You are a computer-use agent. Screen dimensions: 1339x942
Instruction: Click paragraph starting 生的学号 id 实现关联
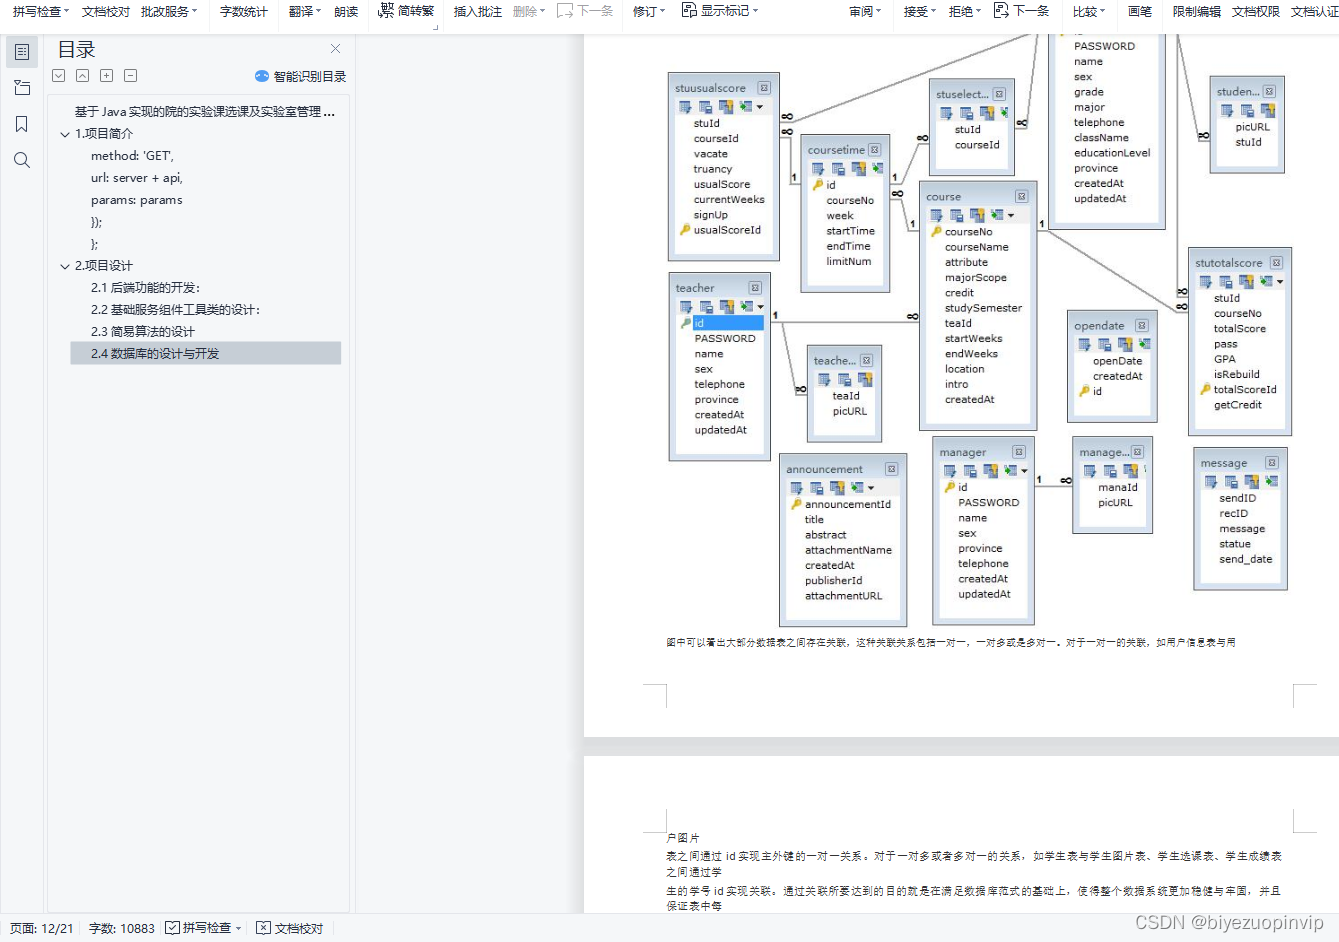click(974, 898)
